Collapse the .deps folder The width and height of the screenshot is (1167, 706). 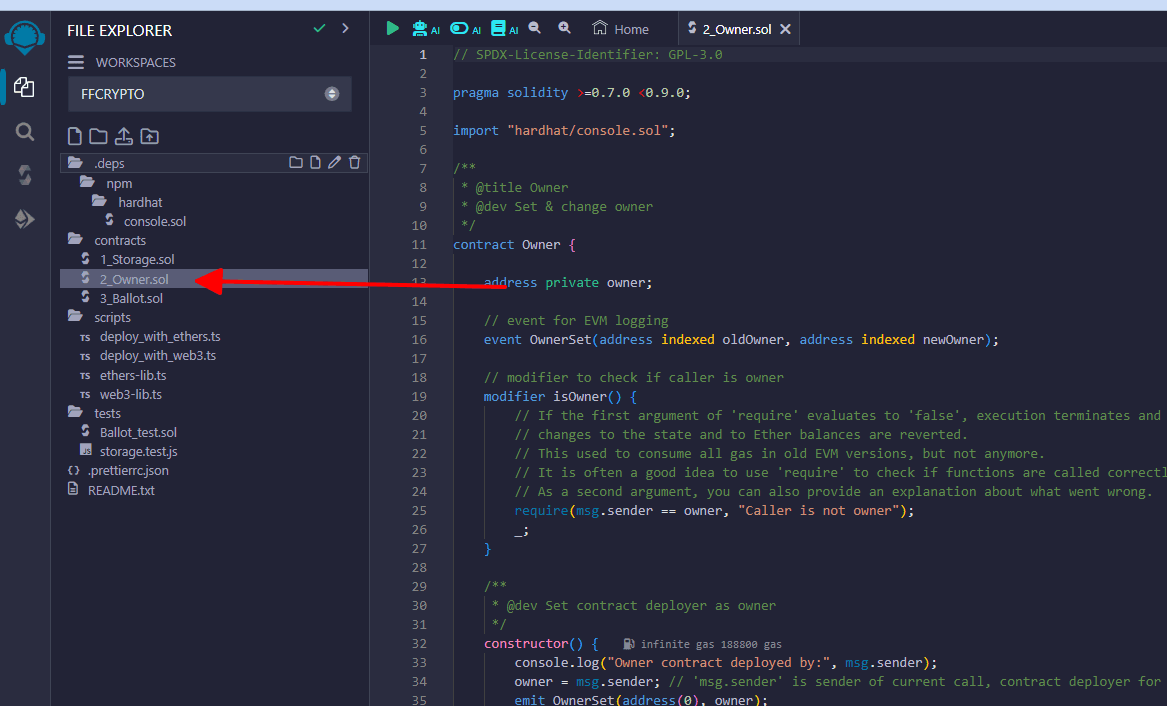(x=214, y=163)
